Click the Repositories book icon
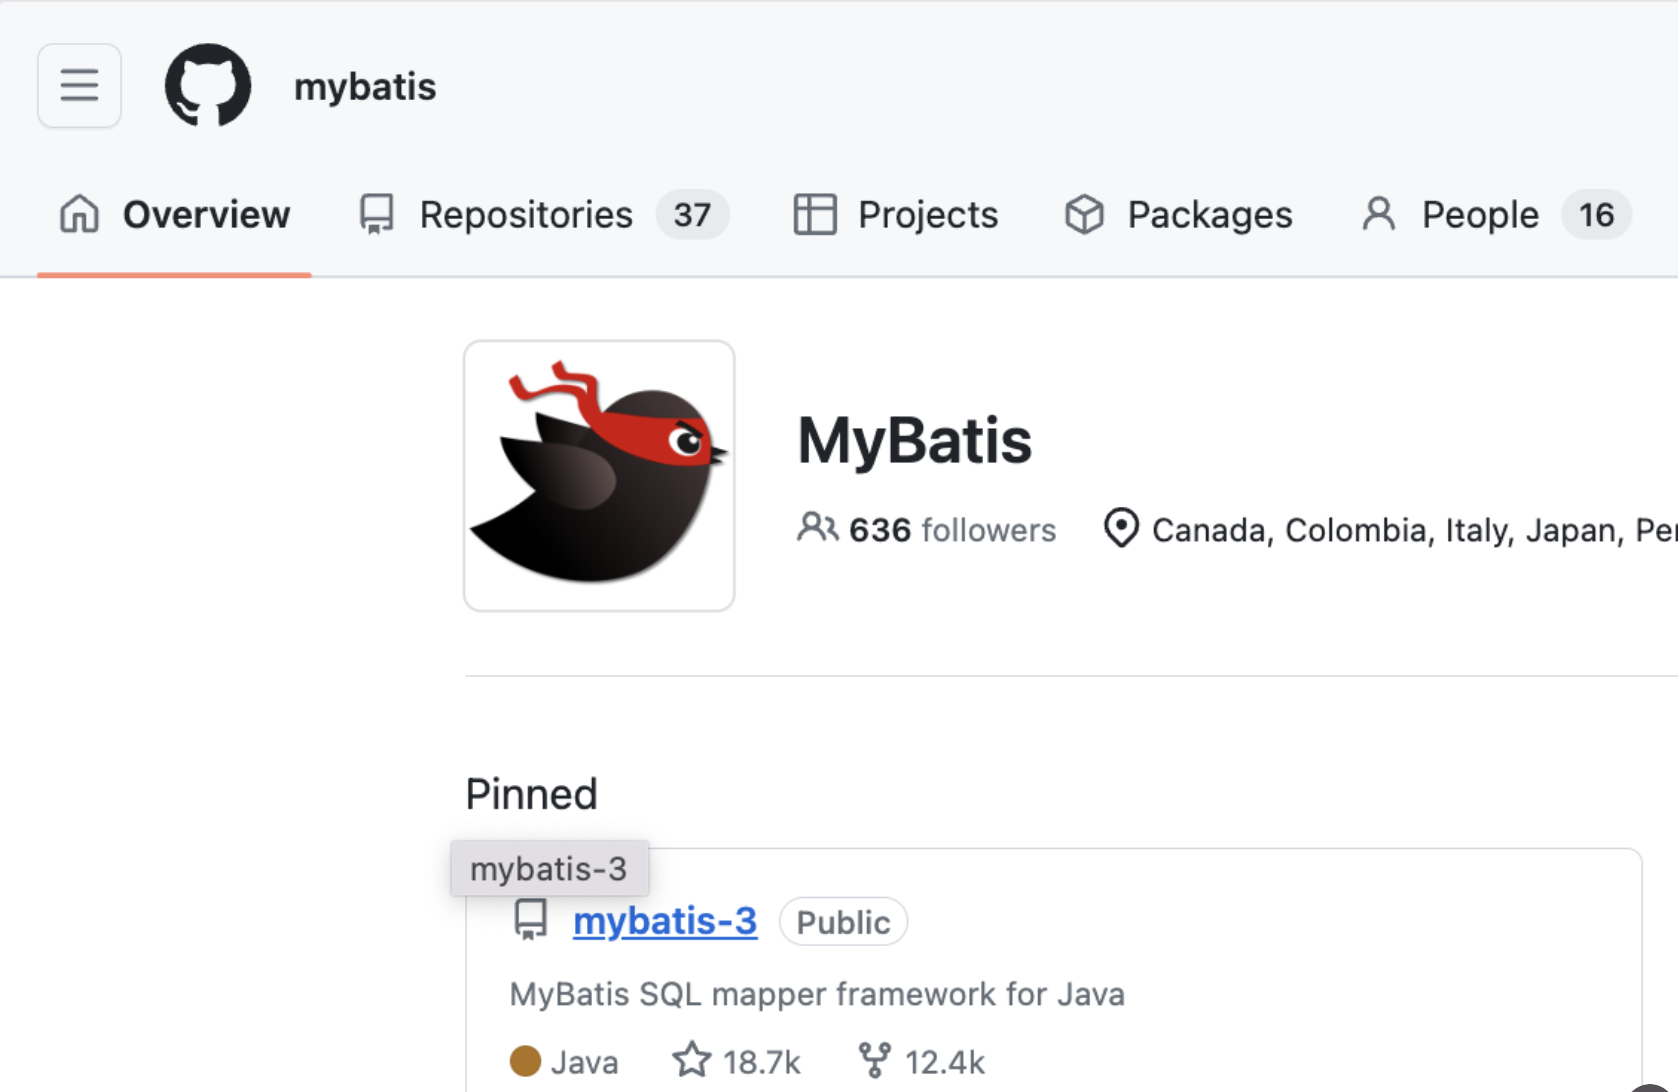The image size is (1678, 1092). tap(377, 214)
